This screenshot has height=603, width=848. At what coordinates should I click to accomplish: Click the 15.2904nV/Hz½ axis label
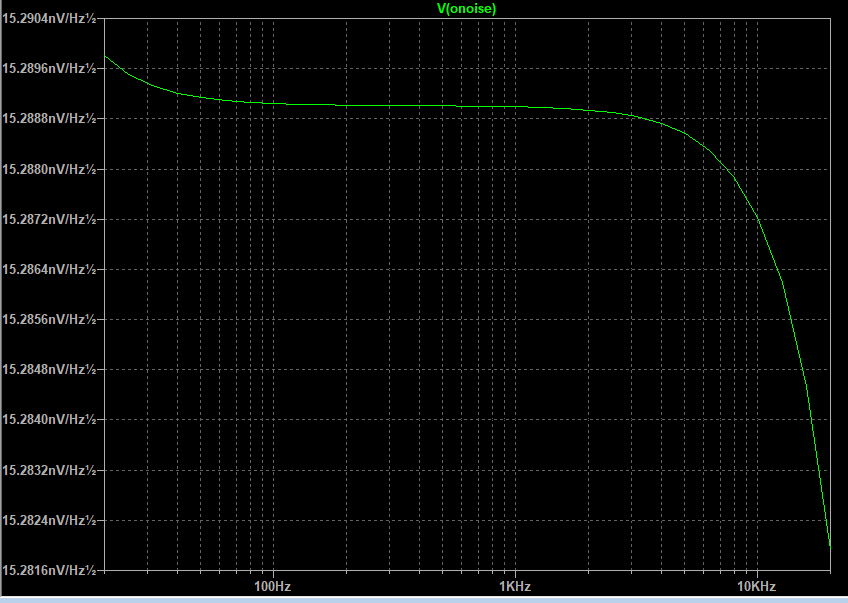(49, 18)
